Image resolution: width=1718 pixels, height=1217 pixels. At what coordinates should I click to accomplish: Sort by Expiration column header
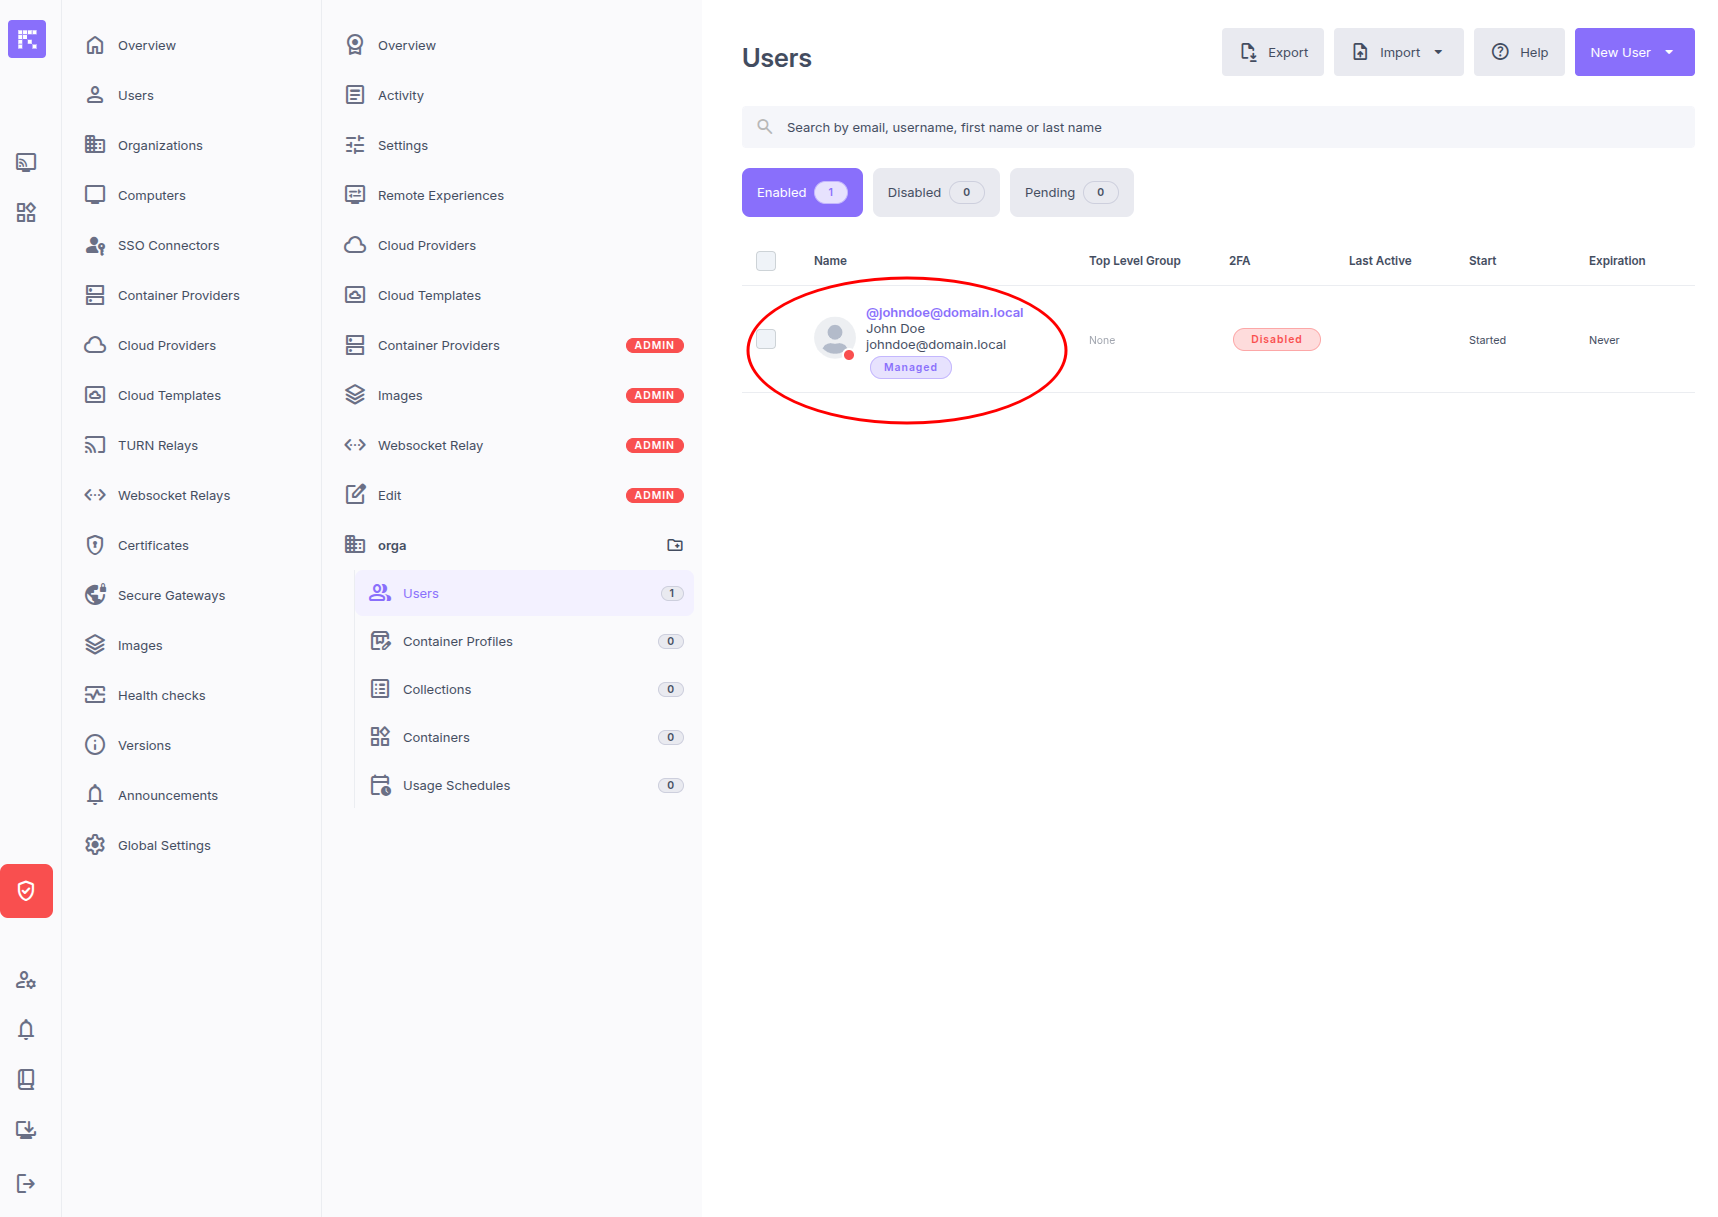[x=1617, y=261]
